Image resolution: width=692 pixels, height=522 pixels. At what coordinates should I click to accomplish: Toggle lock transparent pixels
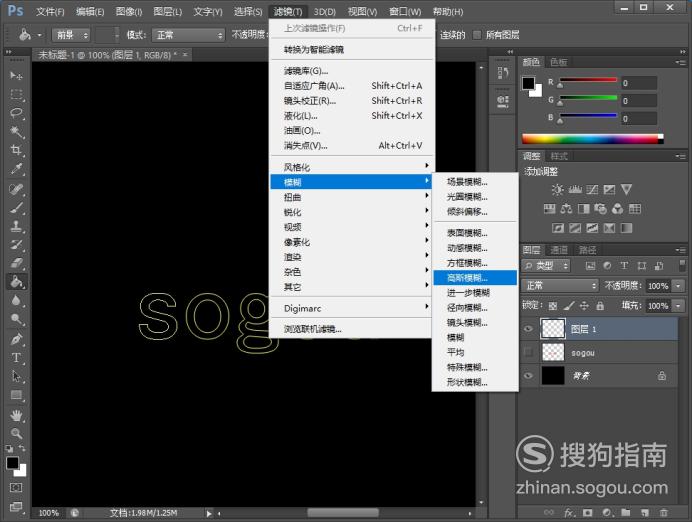pos(553,305)
